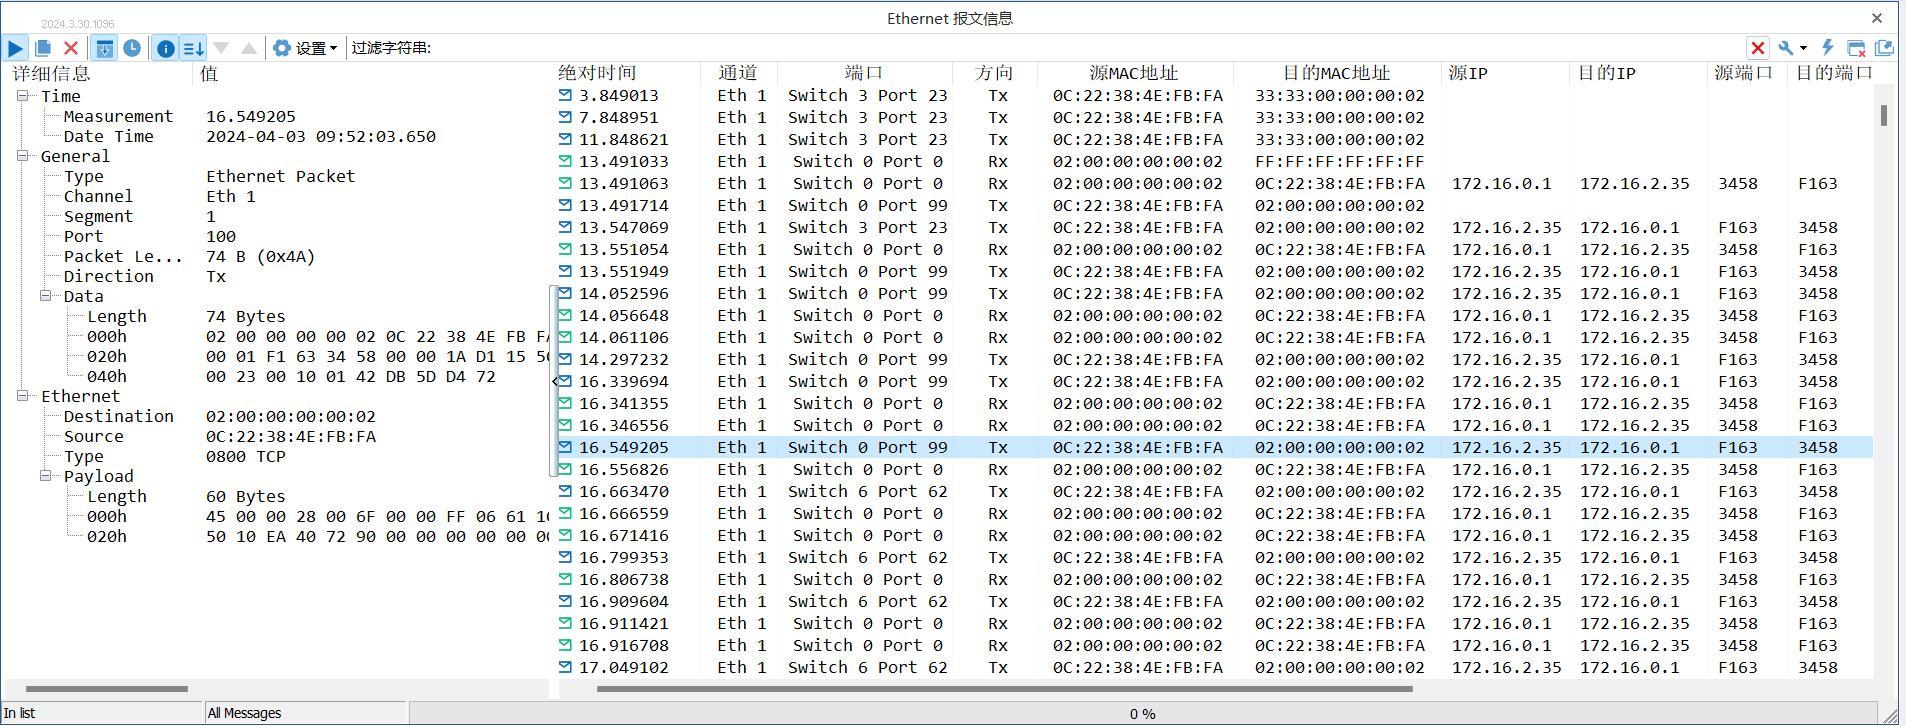Screen dimensions: 1906x726
Task: Click the Tx icon of message 3.849013
Action: point(565,95)
